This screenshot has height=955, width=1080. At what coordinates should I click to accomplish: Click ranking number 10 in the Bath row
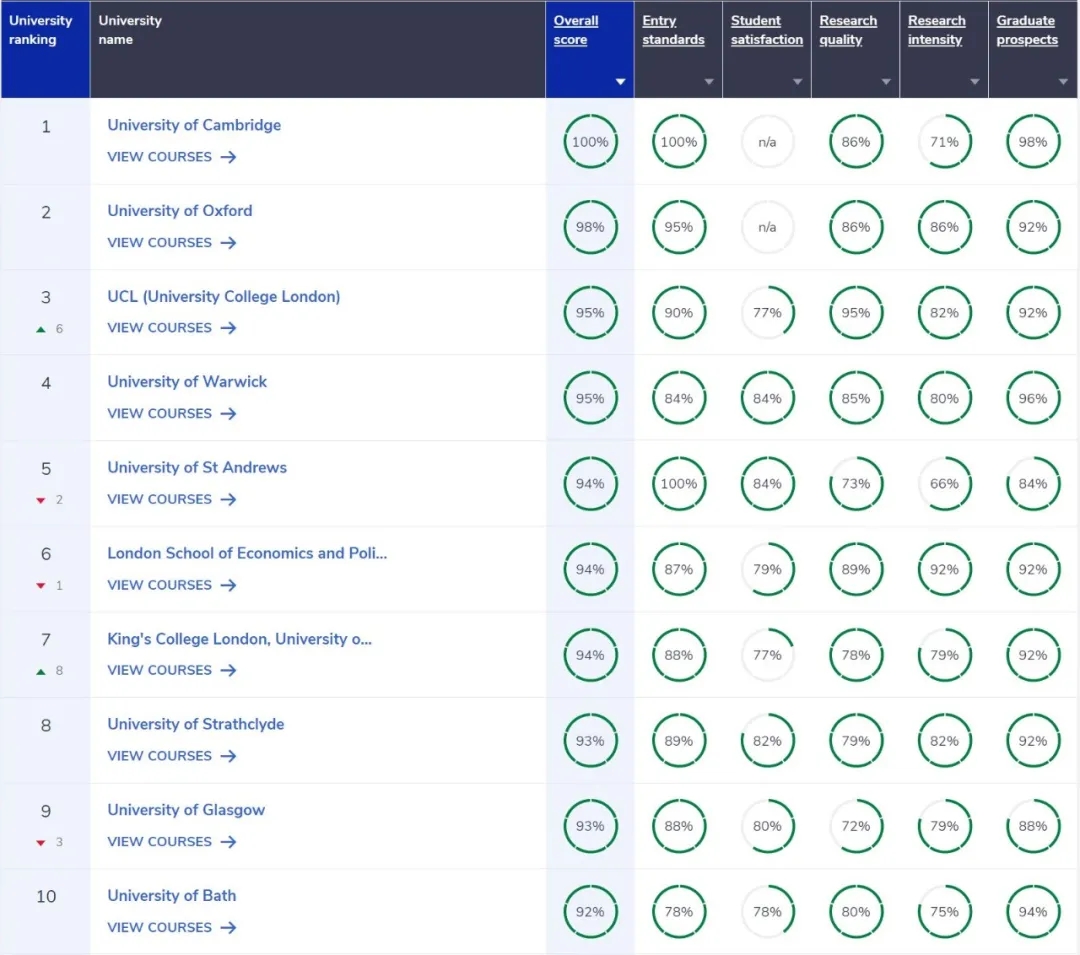pos(46,896)
